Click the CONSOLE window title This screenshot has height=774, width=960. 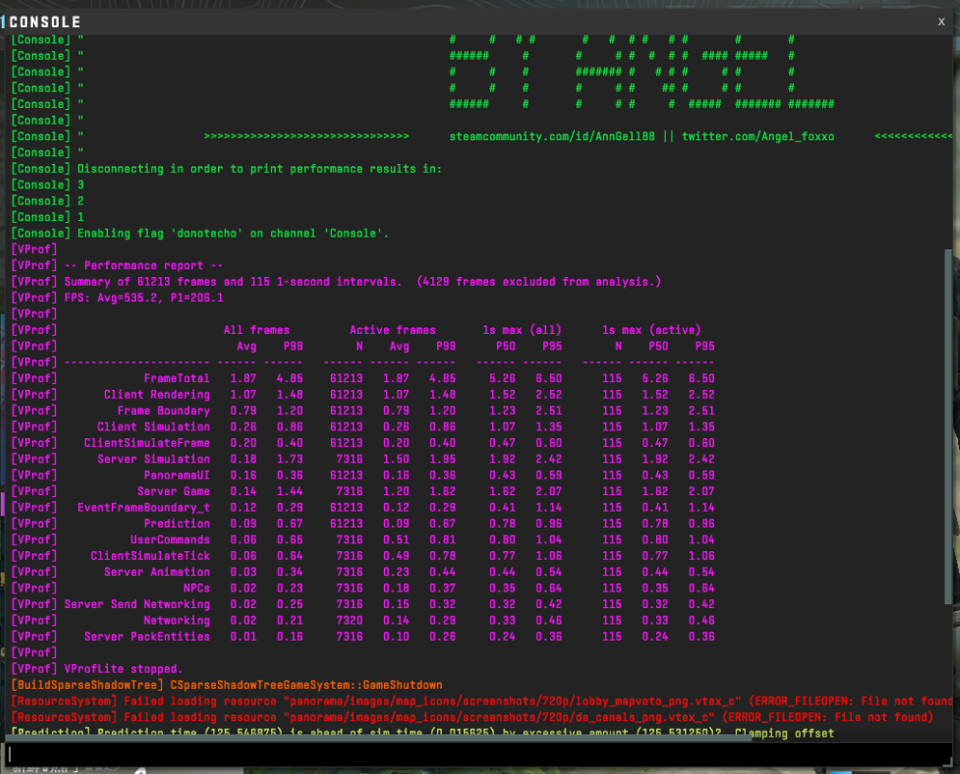45,23
